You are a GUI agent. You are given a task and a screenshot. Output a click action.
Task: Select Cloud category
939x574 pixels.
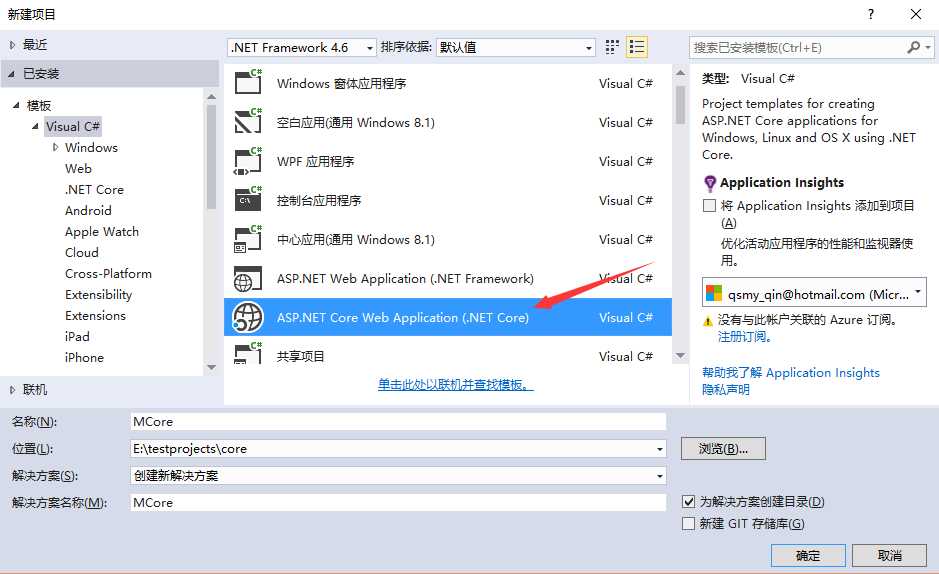(x=81, y=253)
